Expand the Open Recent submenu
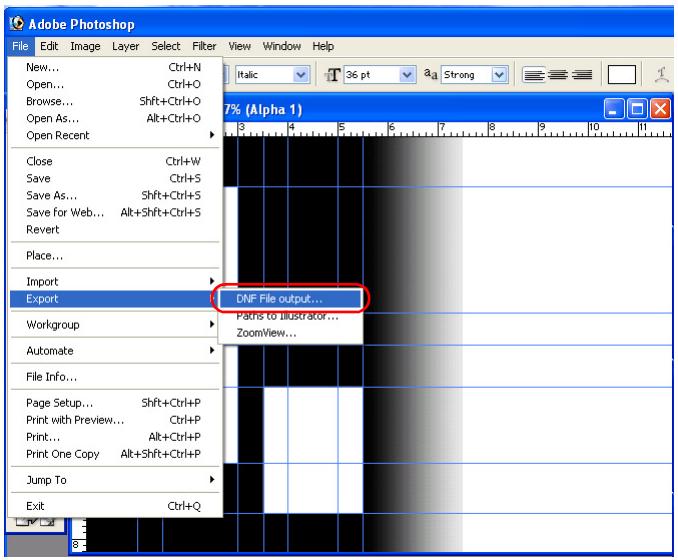 (115, 135)
